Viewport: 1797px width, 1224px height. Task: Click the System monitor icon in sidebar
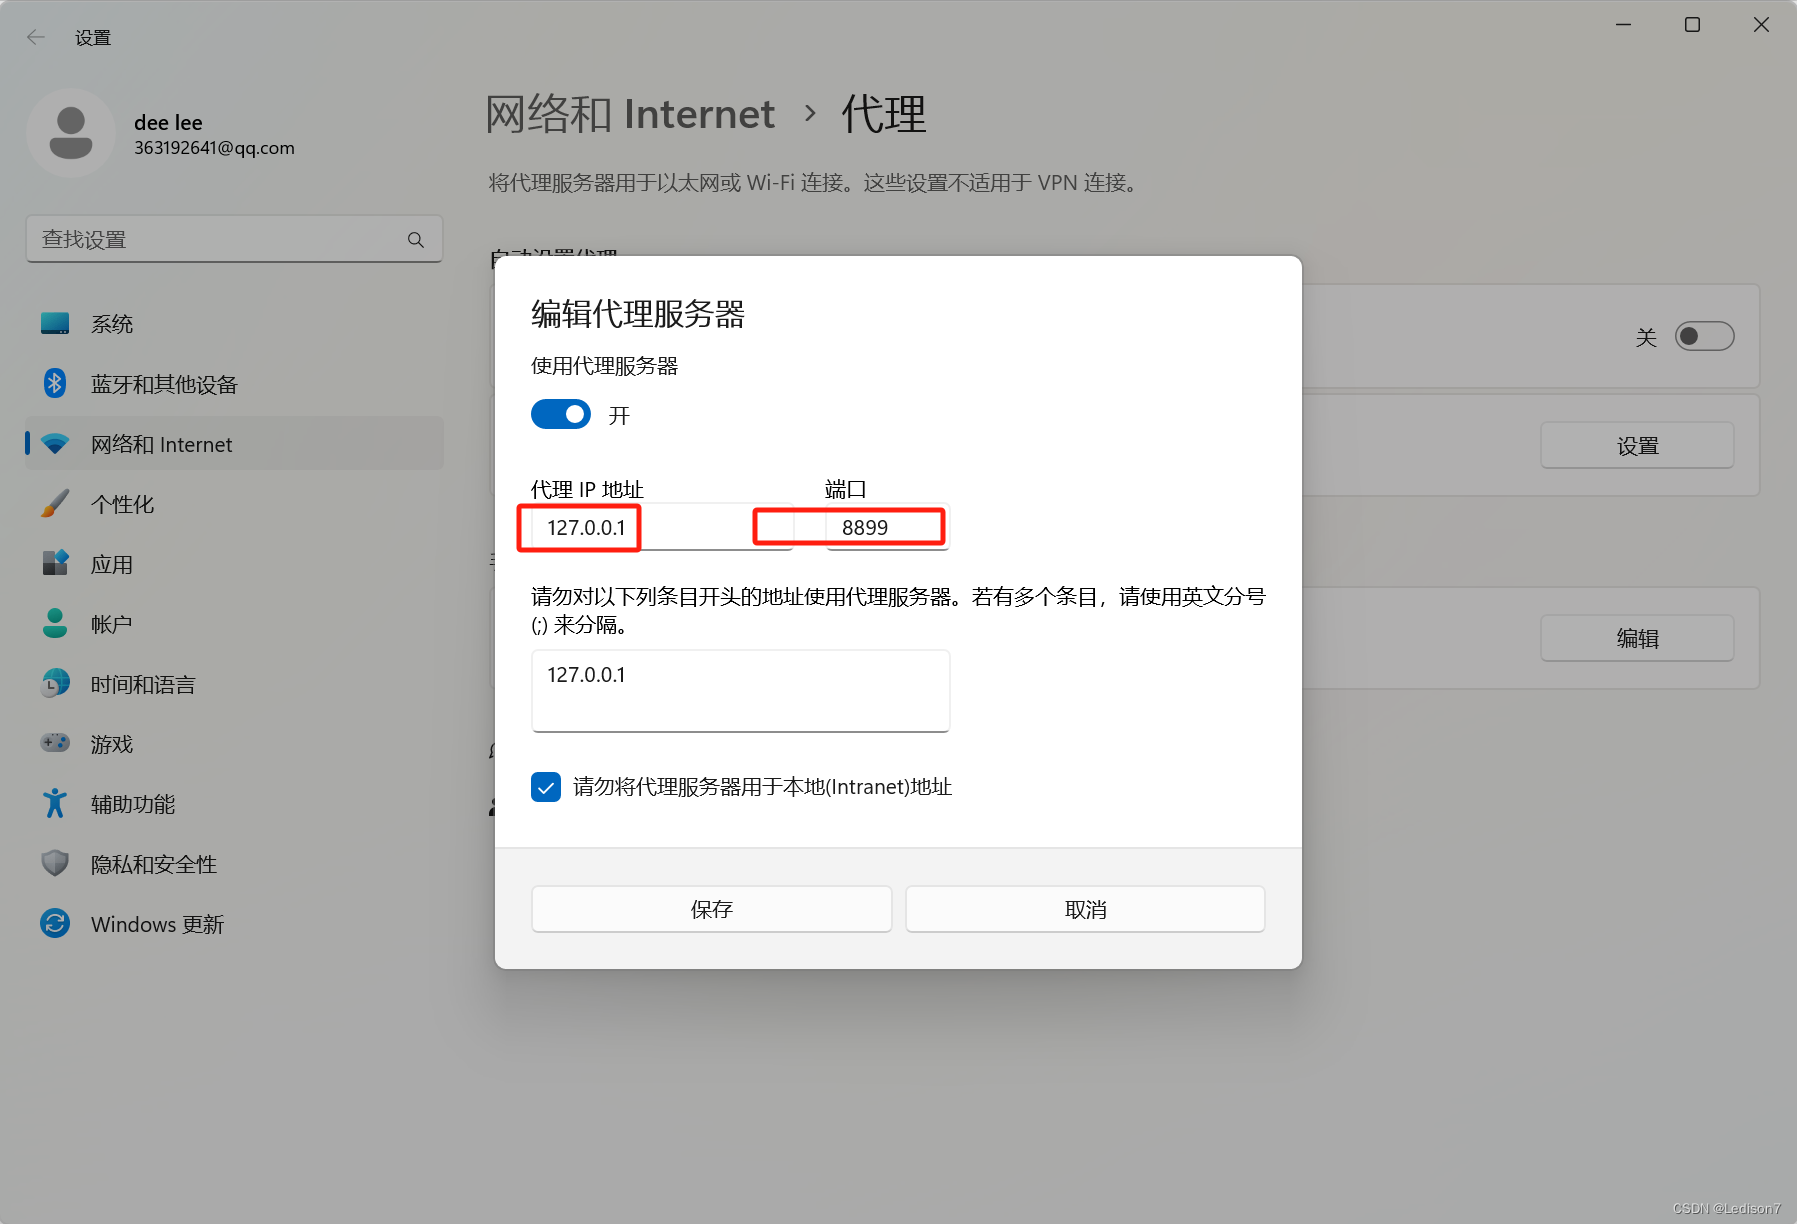(x=55, y=323)
